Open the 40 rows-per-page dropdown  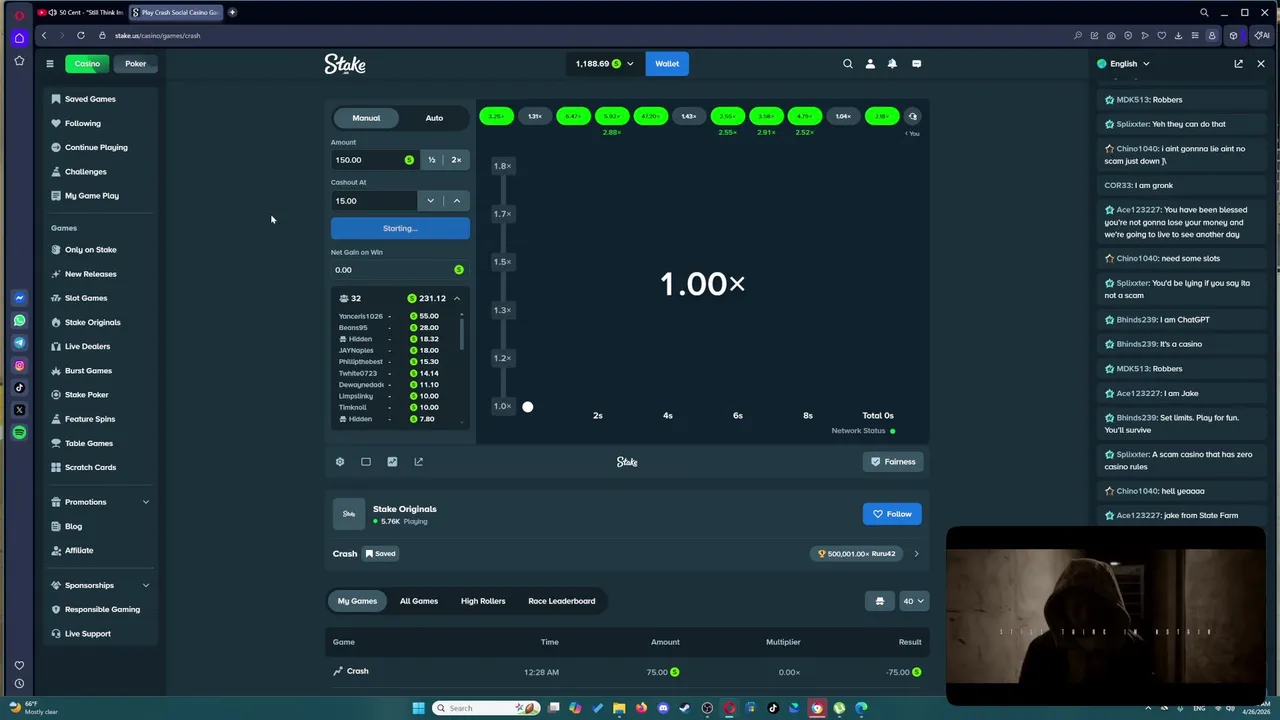tap(913, 601)
